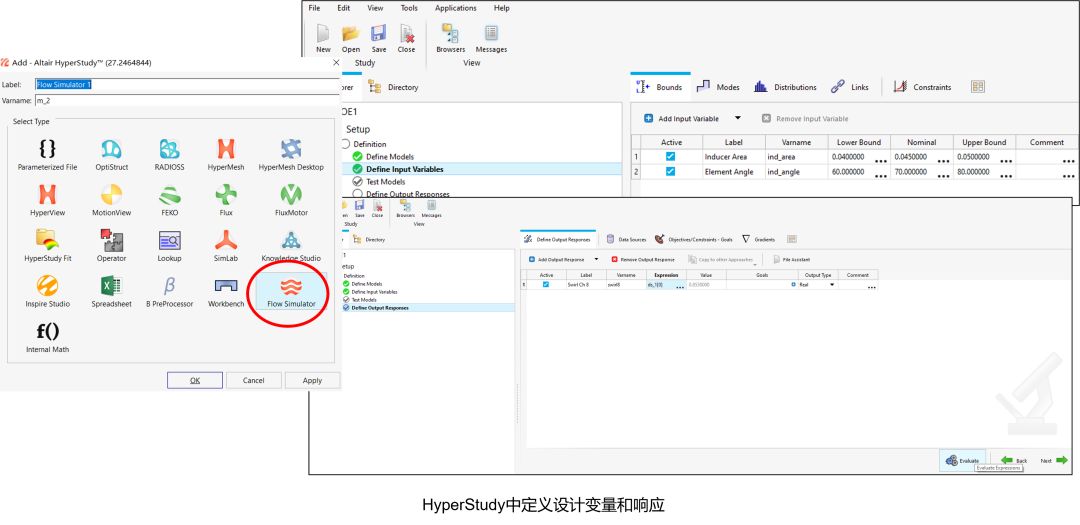The width and height of the screenshot is (1080, 525).
Task: Click New study in top toolbar
Action: tap(323, 39)
